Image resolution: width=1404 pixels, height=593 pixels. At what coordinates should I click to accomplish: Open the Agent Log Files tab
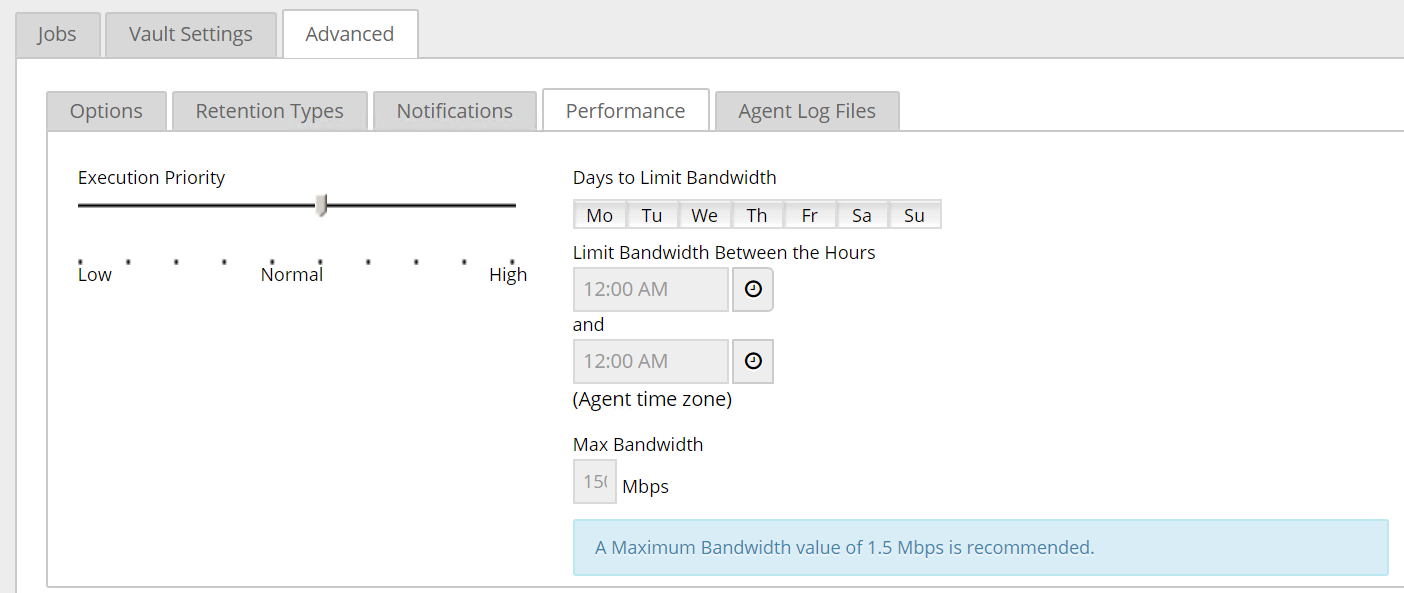click(806, 110)
